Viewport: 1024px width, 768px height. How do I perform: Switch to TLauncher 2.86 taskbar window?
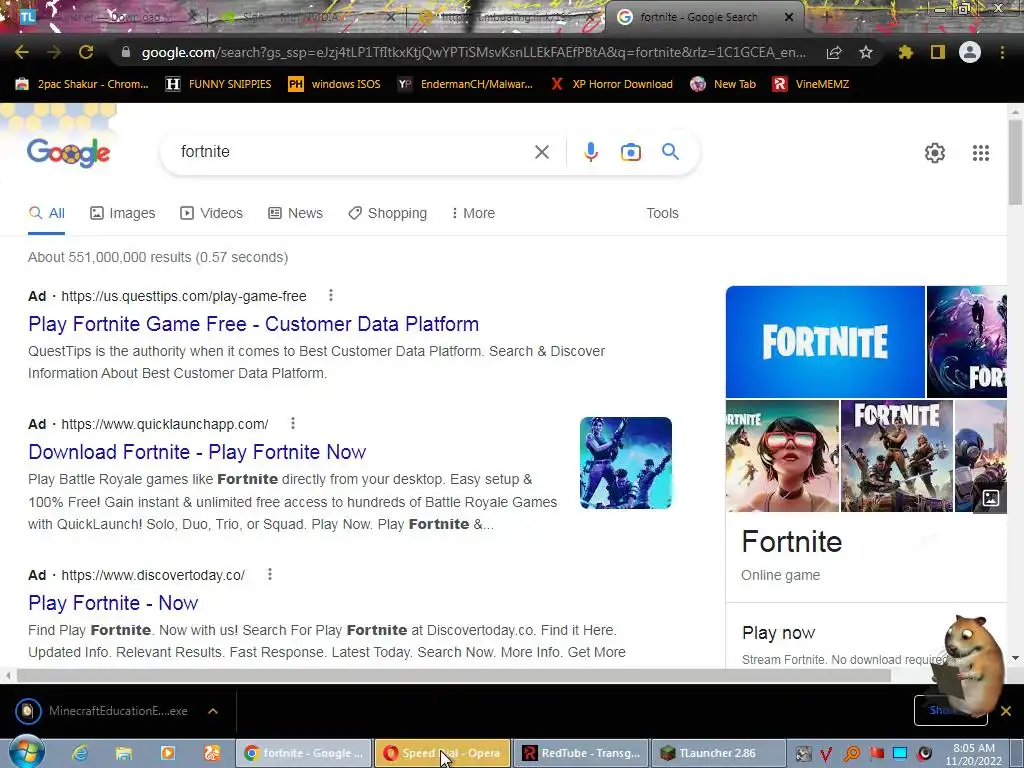tap(720, 753)
